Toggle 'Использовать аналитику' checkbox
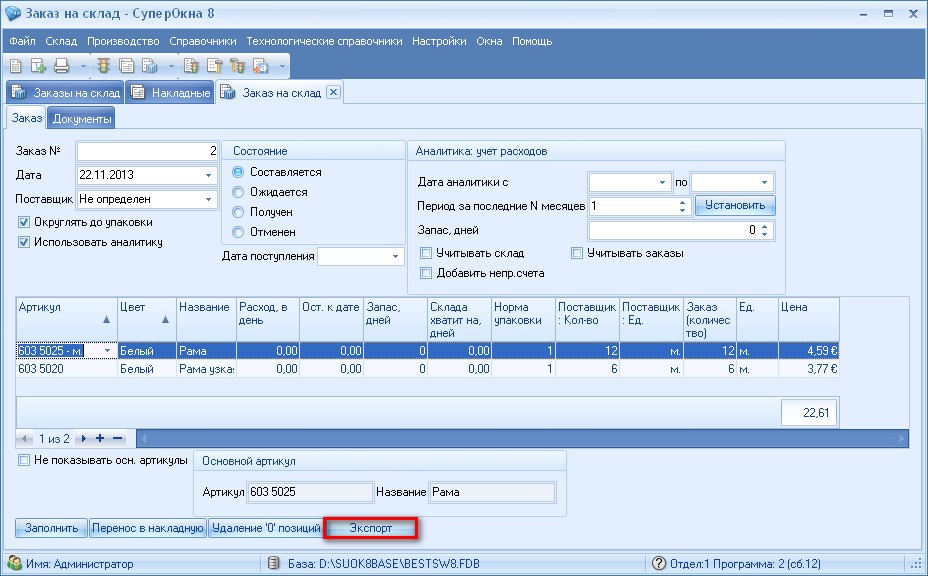Screen dimensions: 928x576 24,242
